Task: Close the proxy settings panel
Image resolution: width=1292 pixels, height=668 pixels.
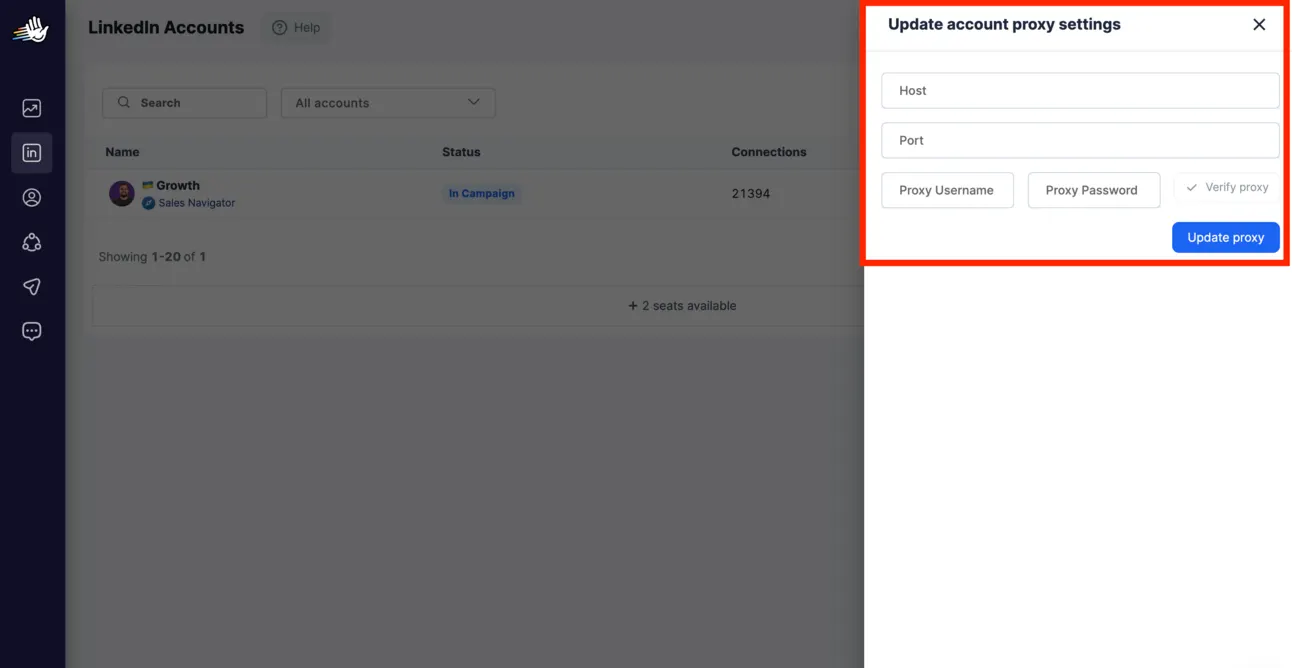Action: pyautogui.click(x=1259, y=25)
